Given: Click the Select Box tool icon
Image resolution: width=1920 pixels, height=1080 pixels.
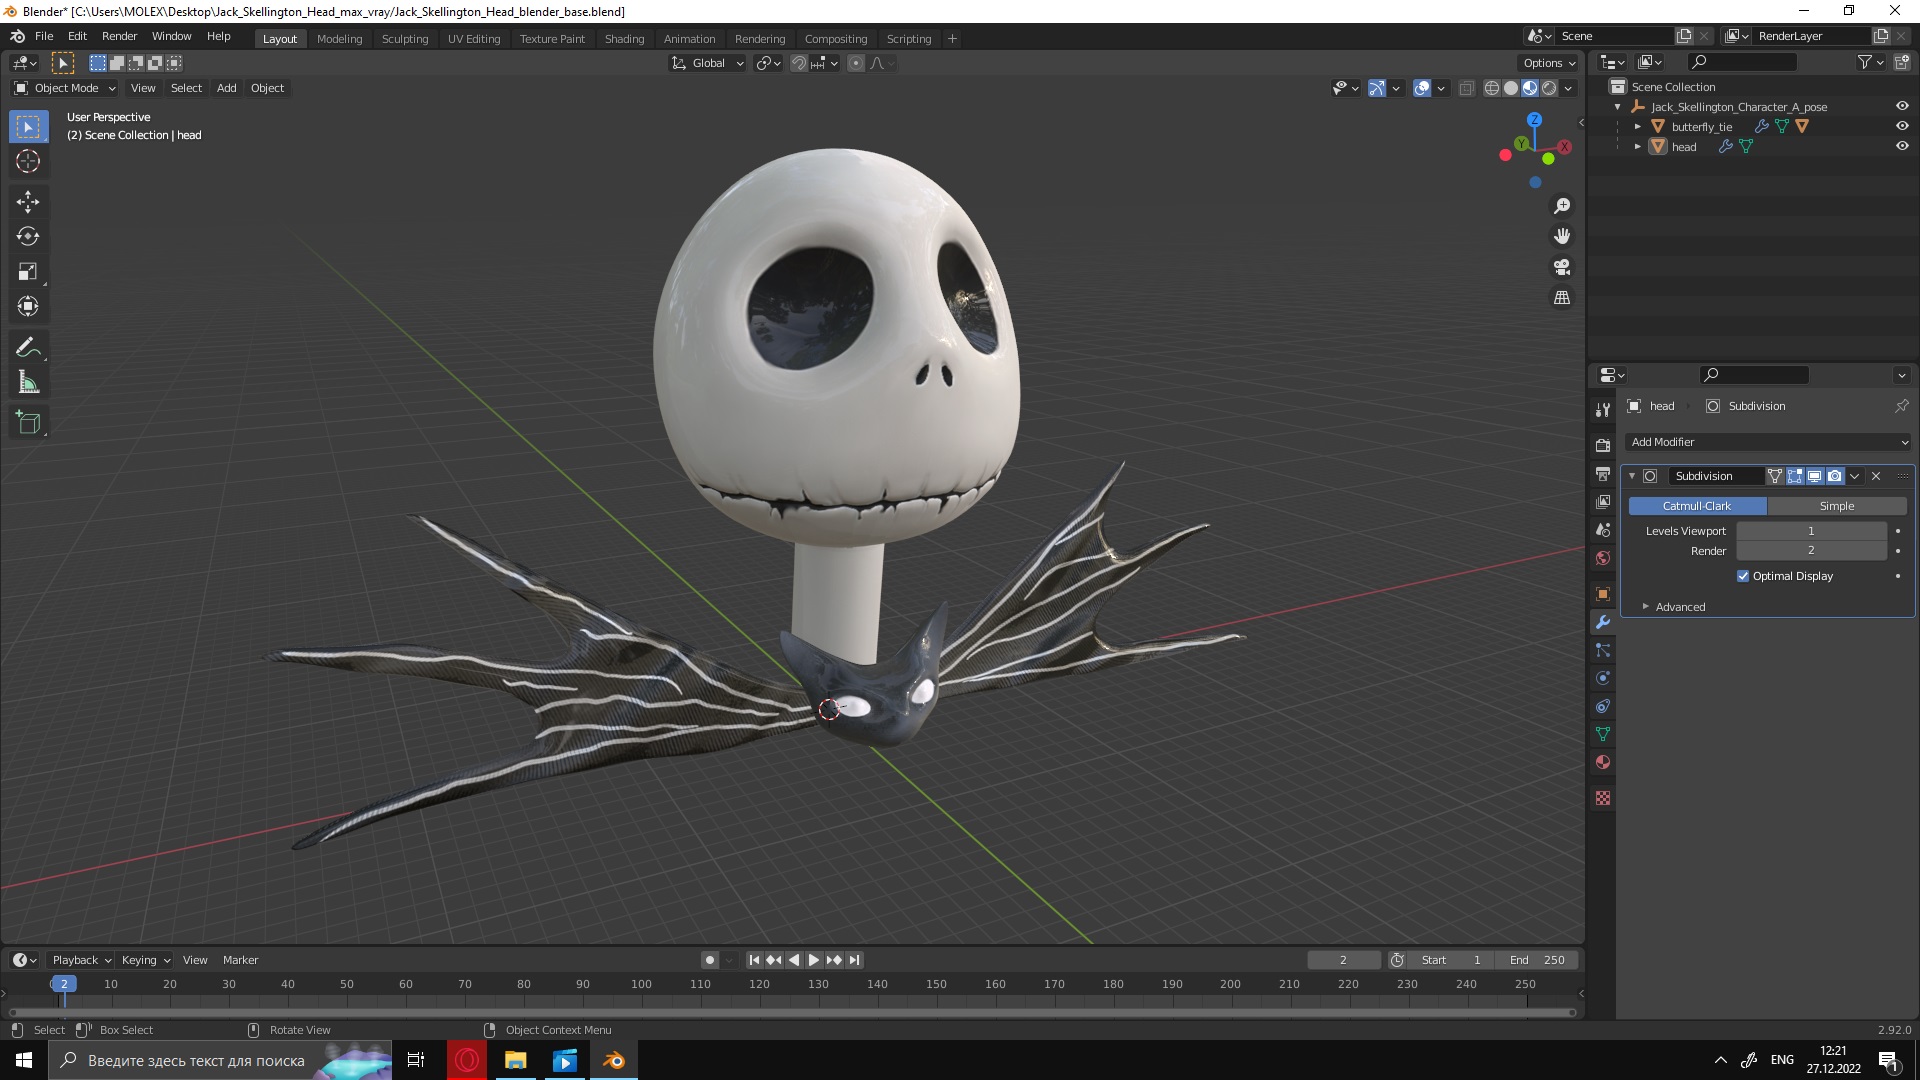Looking at the screenshot, I should click(28, 127).
